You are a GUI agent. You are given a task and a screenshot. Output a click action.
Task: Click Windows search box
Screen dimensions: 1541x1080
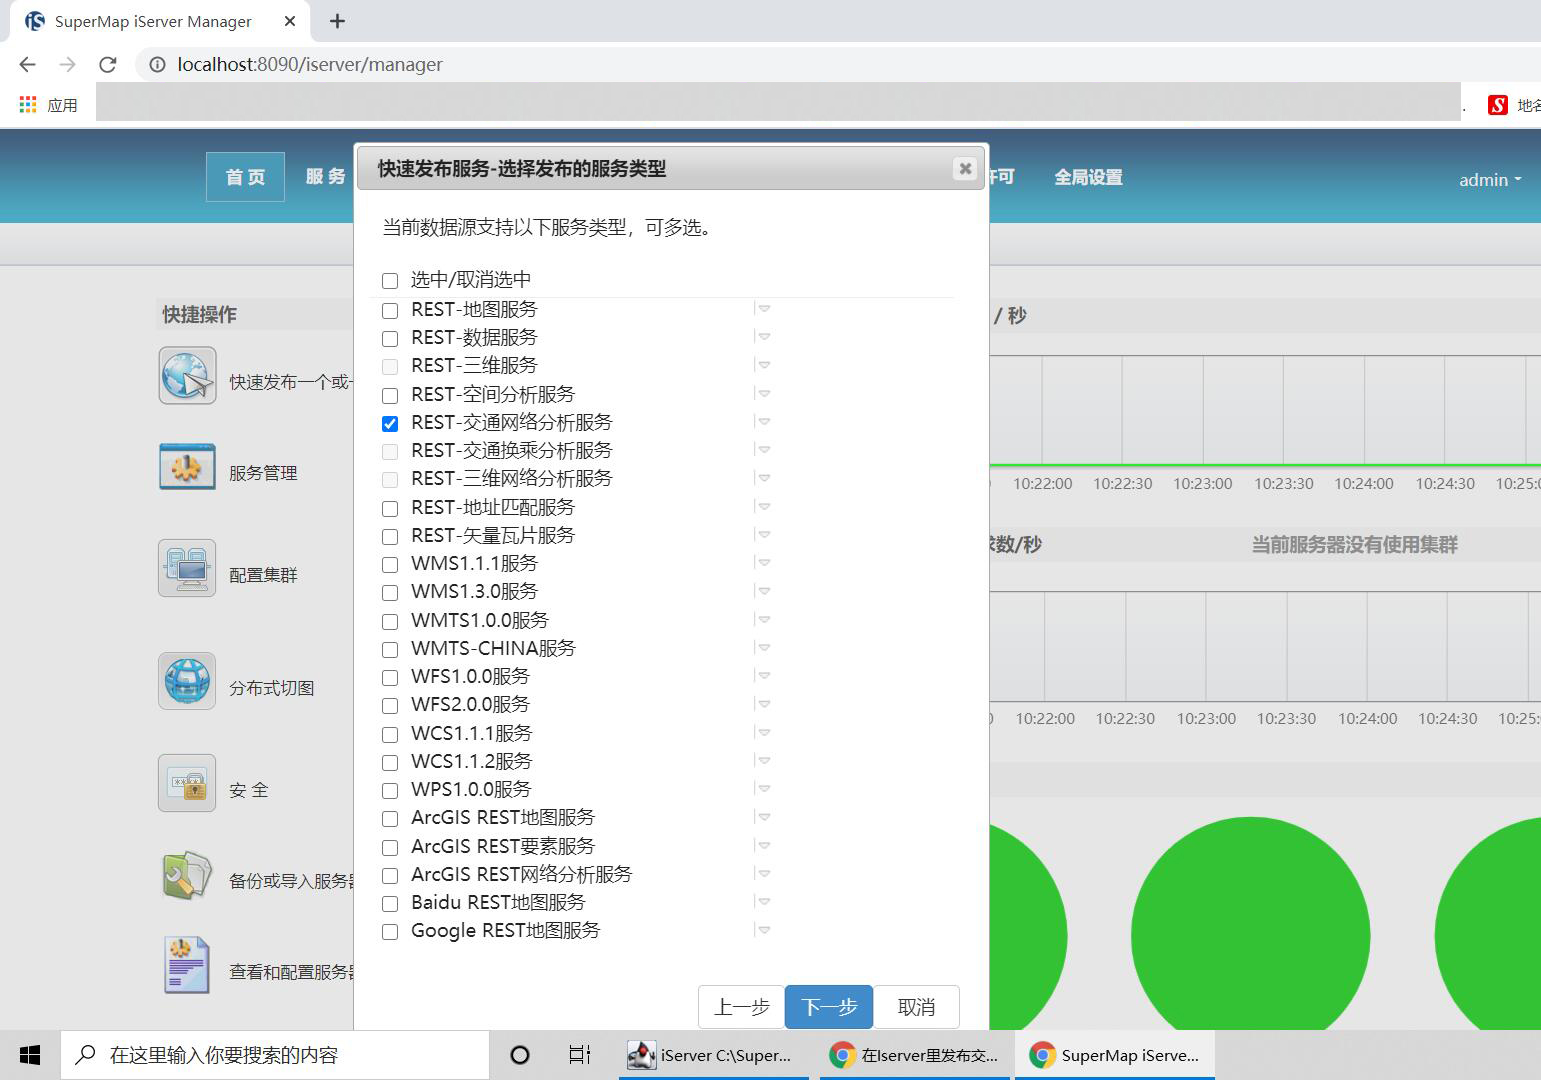[275, 1055]
